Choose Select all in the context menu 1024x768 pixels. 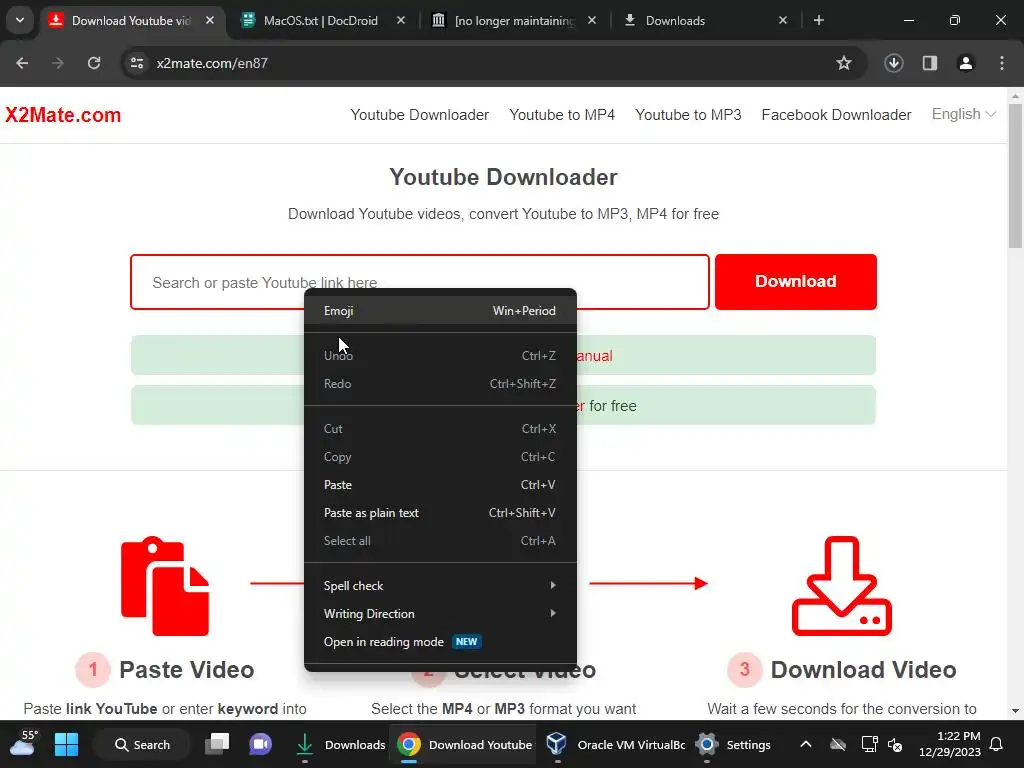point(440,541)
